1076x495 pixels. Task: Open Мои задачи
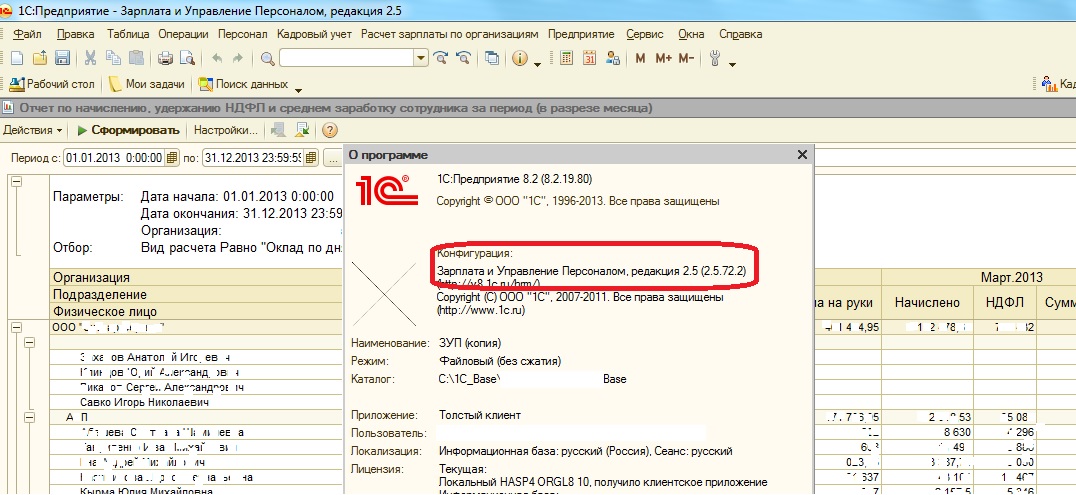click(148, 84)
